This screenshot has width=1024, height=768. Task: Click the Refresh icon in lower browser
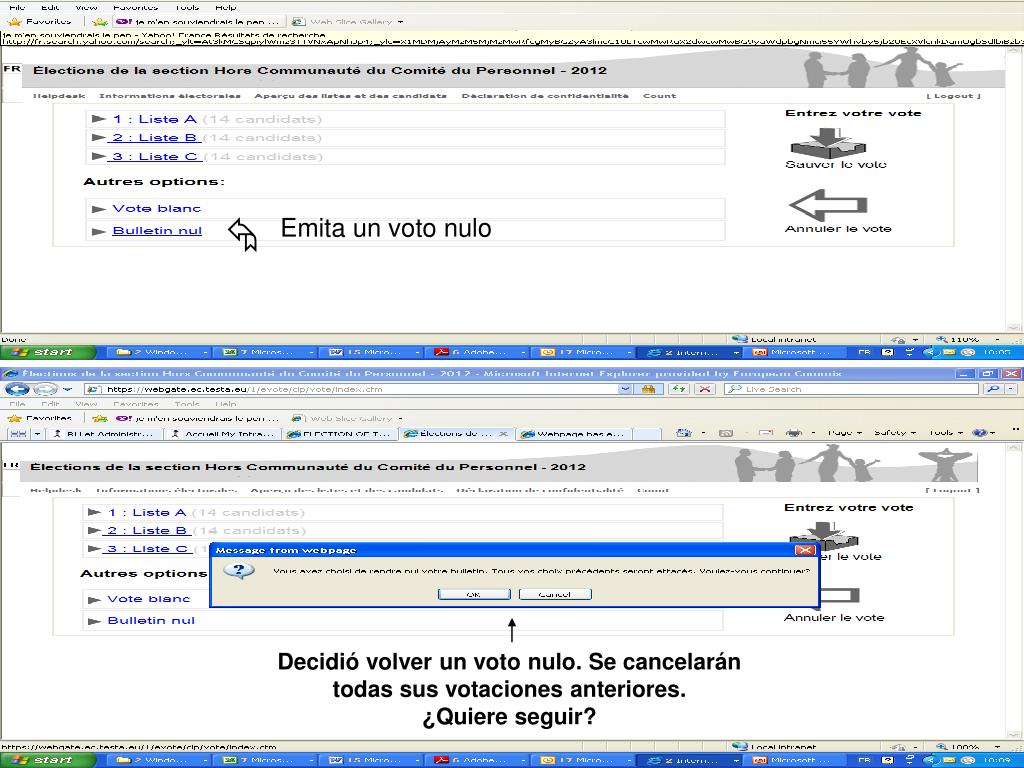(x=679, y=389)
